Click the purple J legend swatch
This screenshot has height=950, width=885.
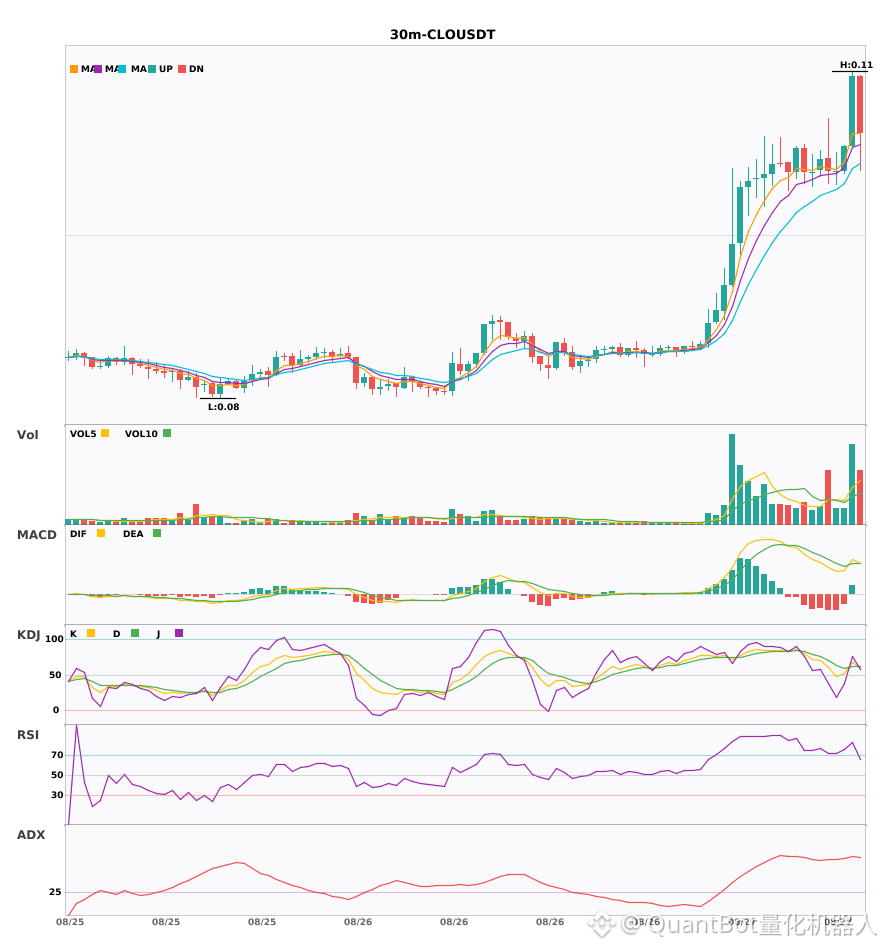[179, 633]
